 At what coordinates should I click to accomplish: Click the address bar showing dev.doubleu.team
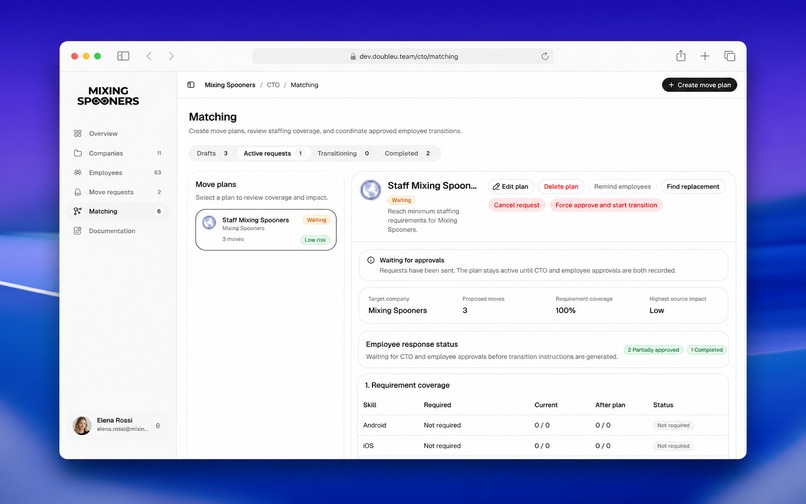coord(402,57)
